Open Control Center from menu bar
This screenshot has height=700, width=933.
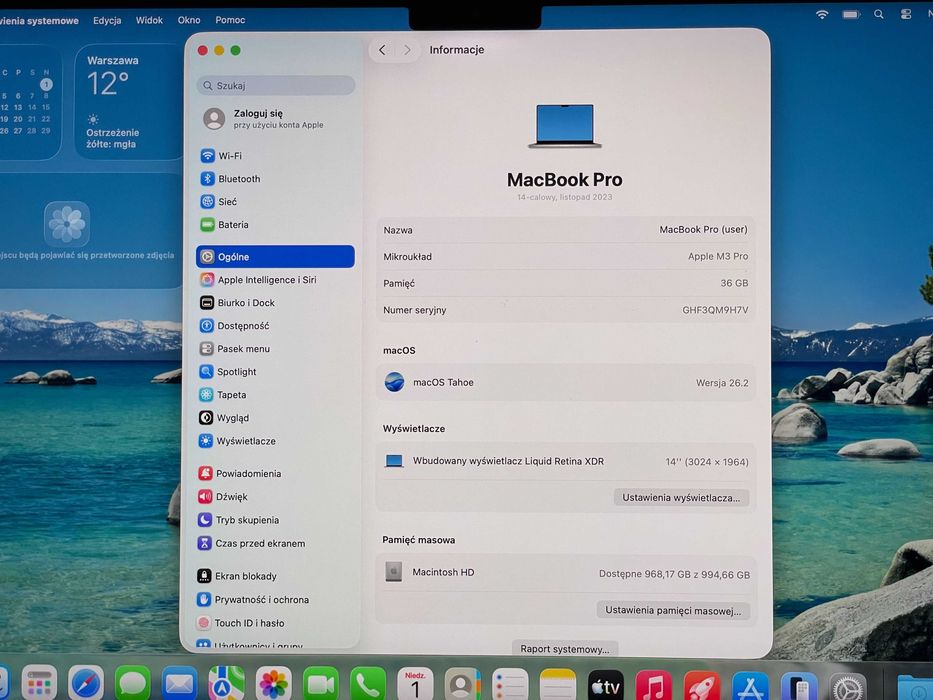coord(906,14)
